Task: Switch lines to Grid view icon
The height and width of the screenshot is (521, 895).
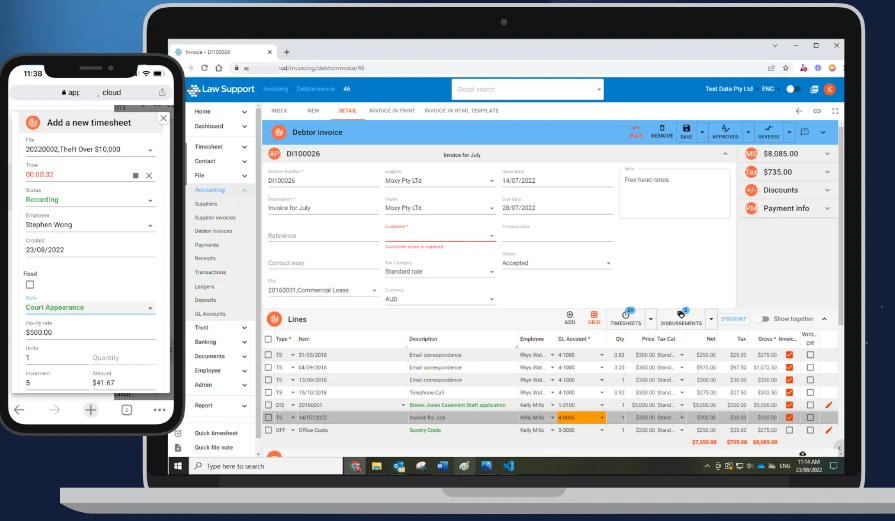Action: click(594, 317)
